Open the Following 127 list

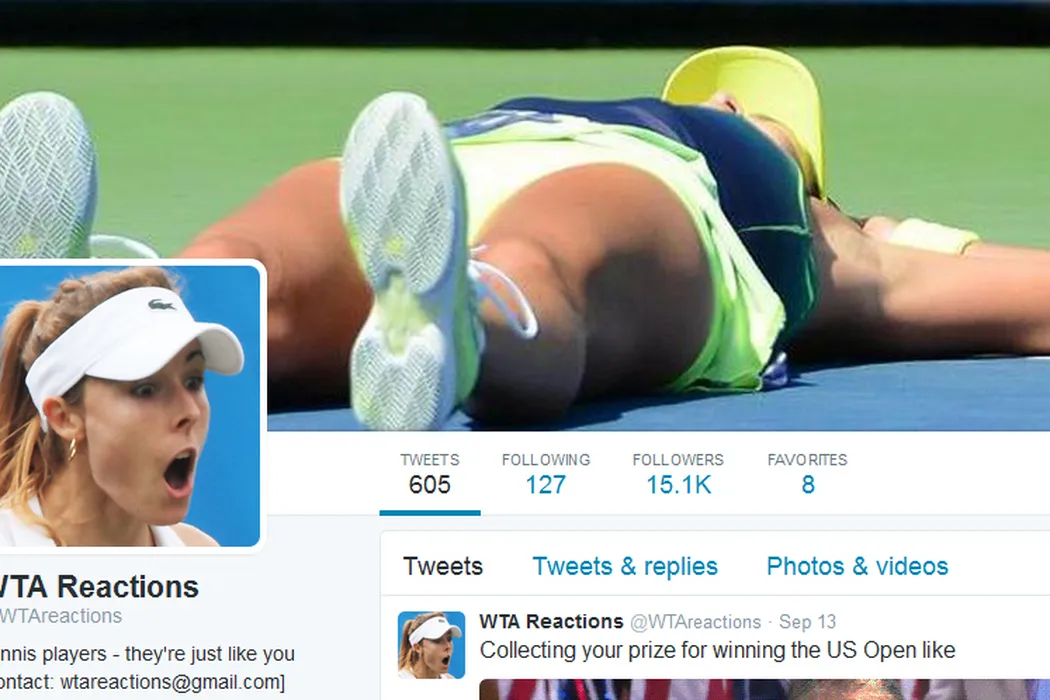coord(546,474)
